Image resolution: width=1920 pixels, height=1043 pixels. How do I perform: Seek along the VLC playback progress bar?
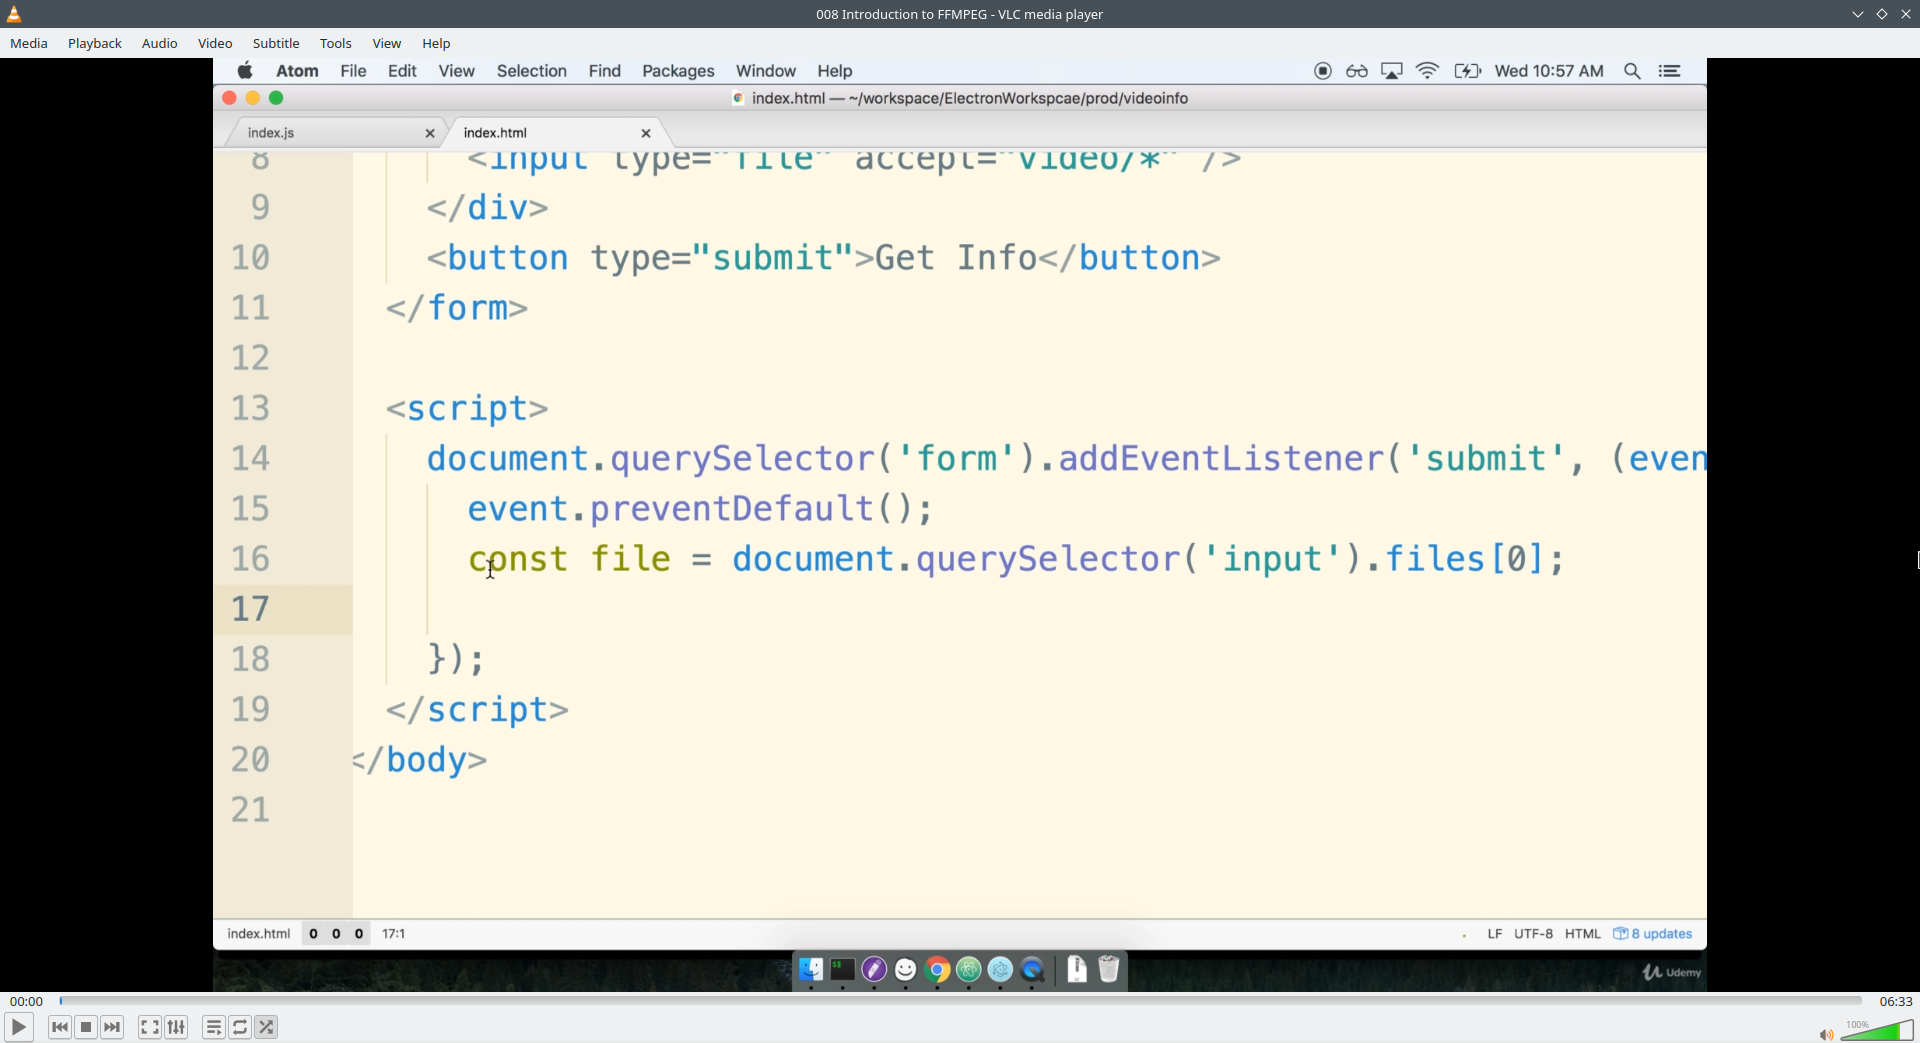point(960,1000)
